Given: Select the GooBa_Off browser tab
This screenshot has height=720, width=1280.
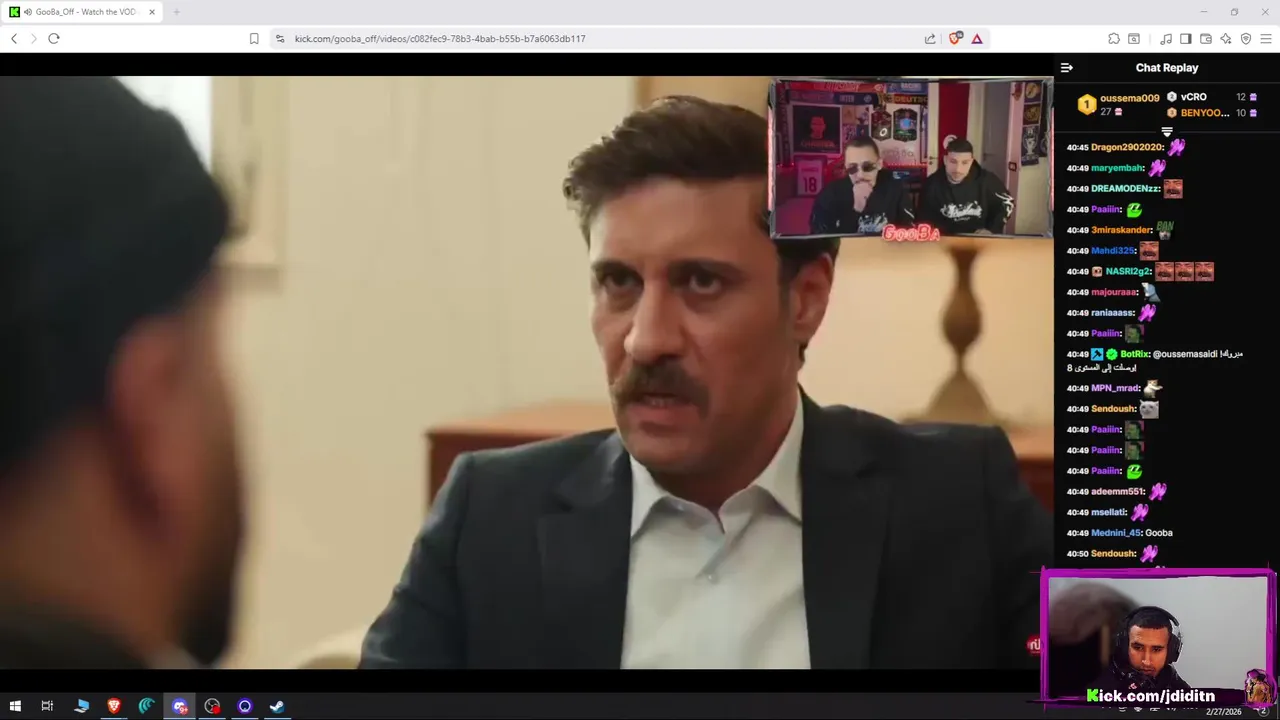Looking at the screenshot, I should point(84,12).
